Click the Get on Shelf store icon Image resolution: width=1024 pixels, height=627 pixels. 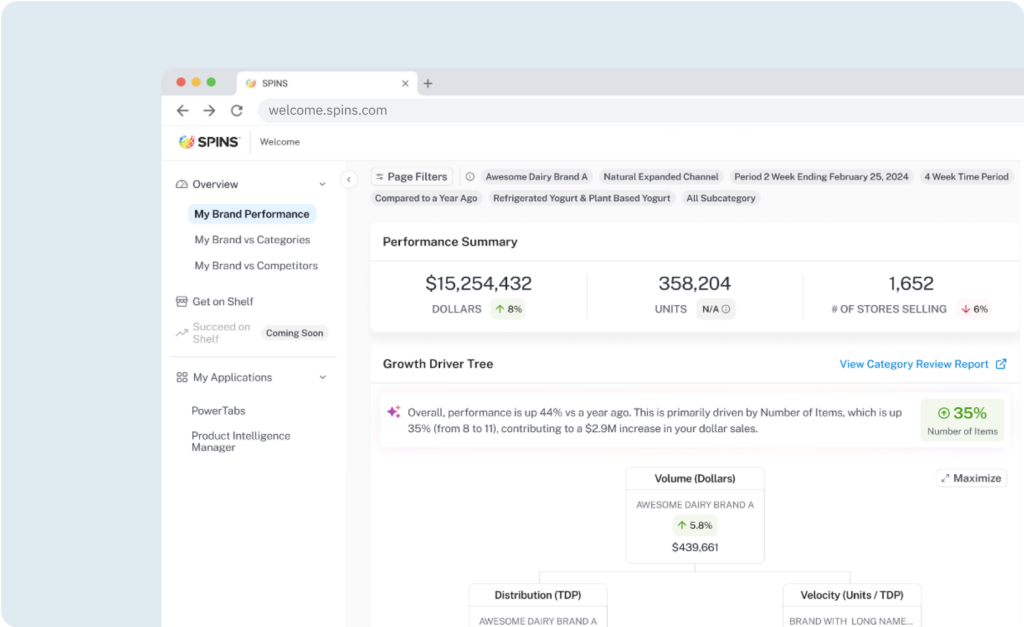(182, 301)
